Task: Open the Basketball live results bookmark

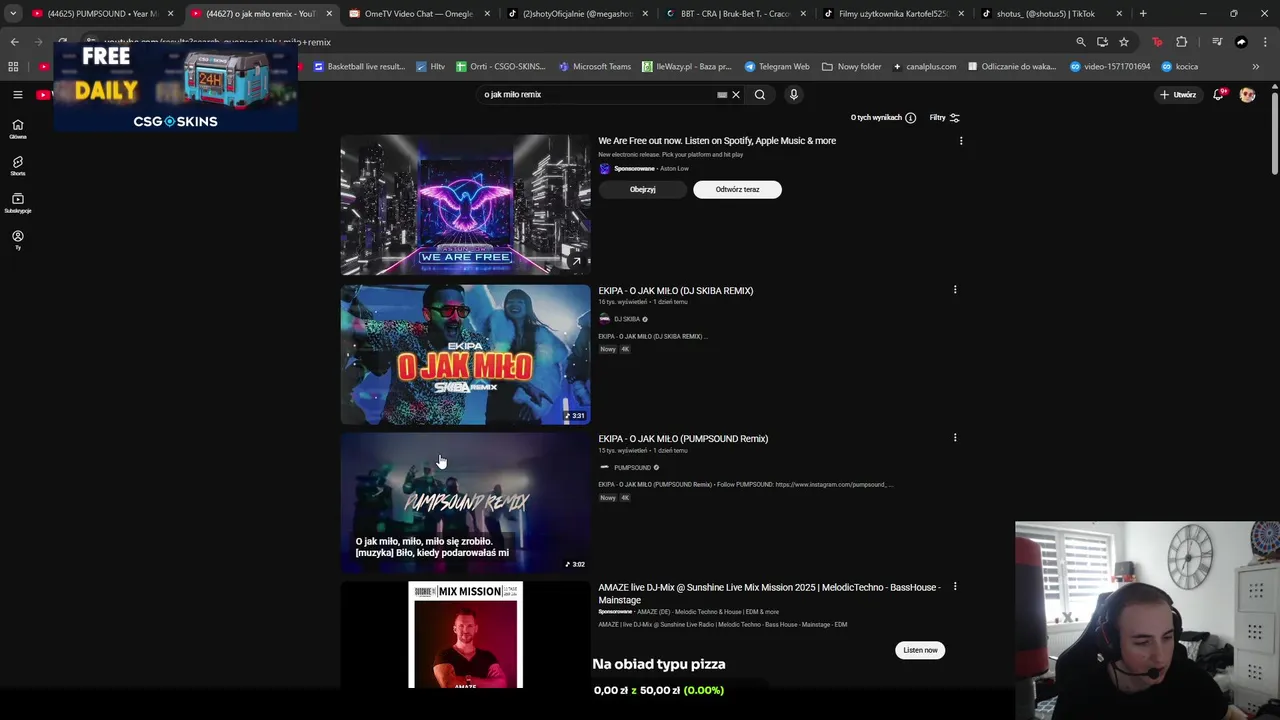Action: pos(359,67)
